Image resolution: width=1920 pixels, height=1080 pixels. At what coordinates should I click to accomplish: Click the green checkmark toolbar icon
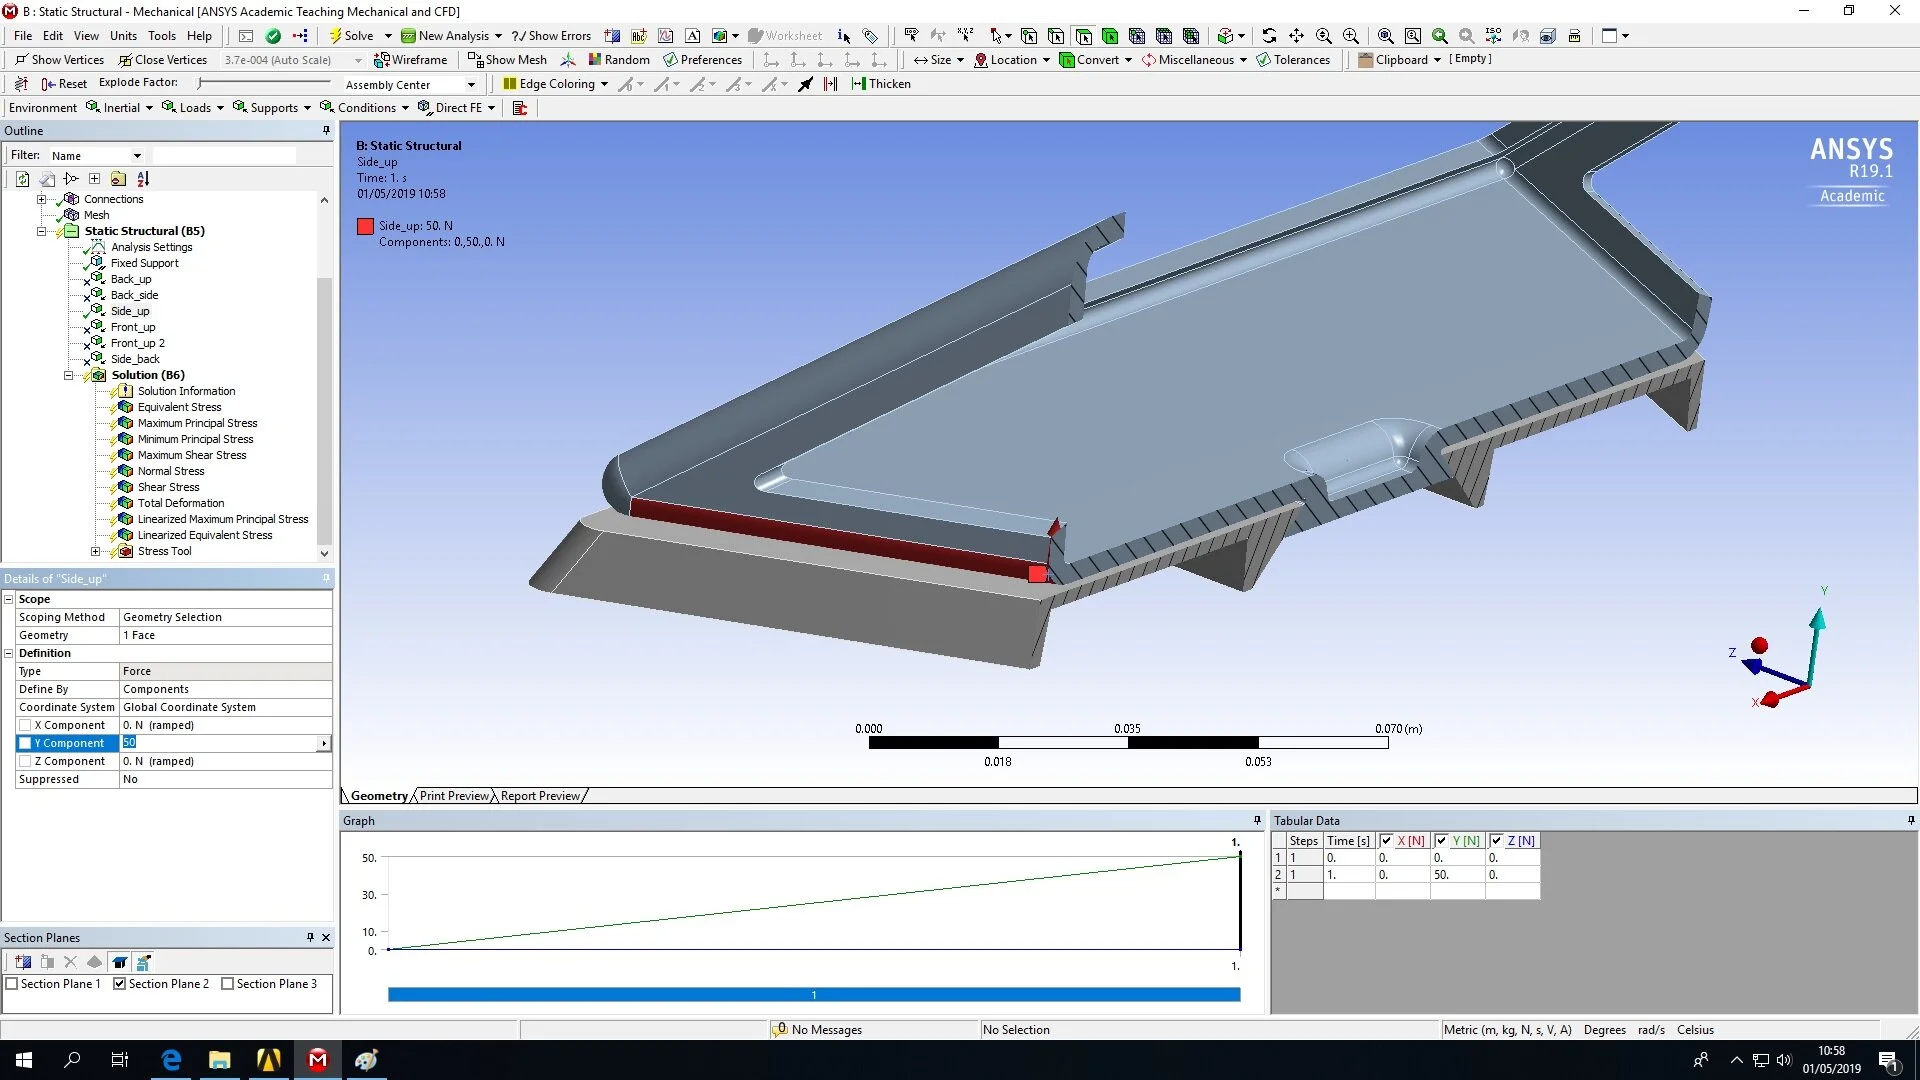(273, 36)
